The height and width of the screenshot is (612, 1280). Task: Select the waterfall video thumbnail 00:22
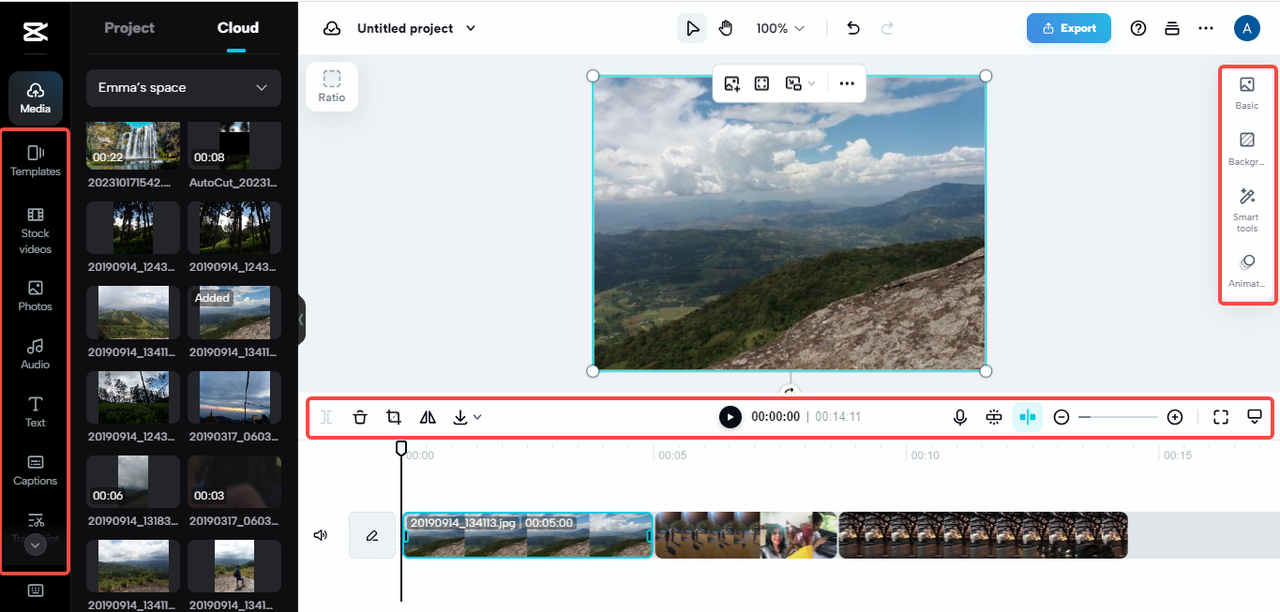click(133, 145)
